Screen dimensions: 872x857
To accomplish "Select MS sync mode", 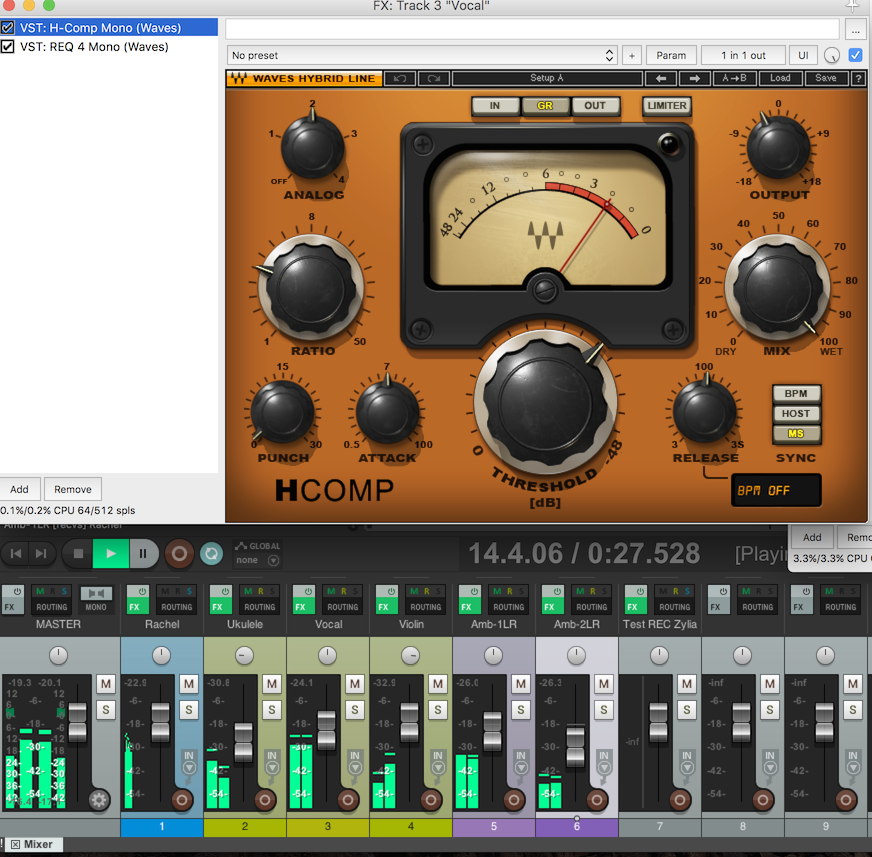I will (796, 433).
